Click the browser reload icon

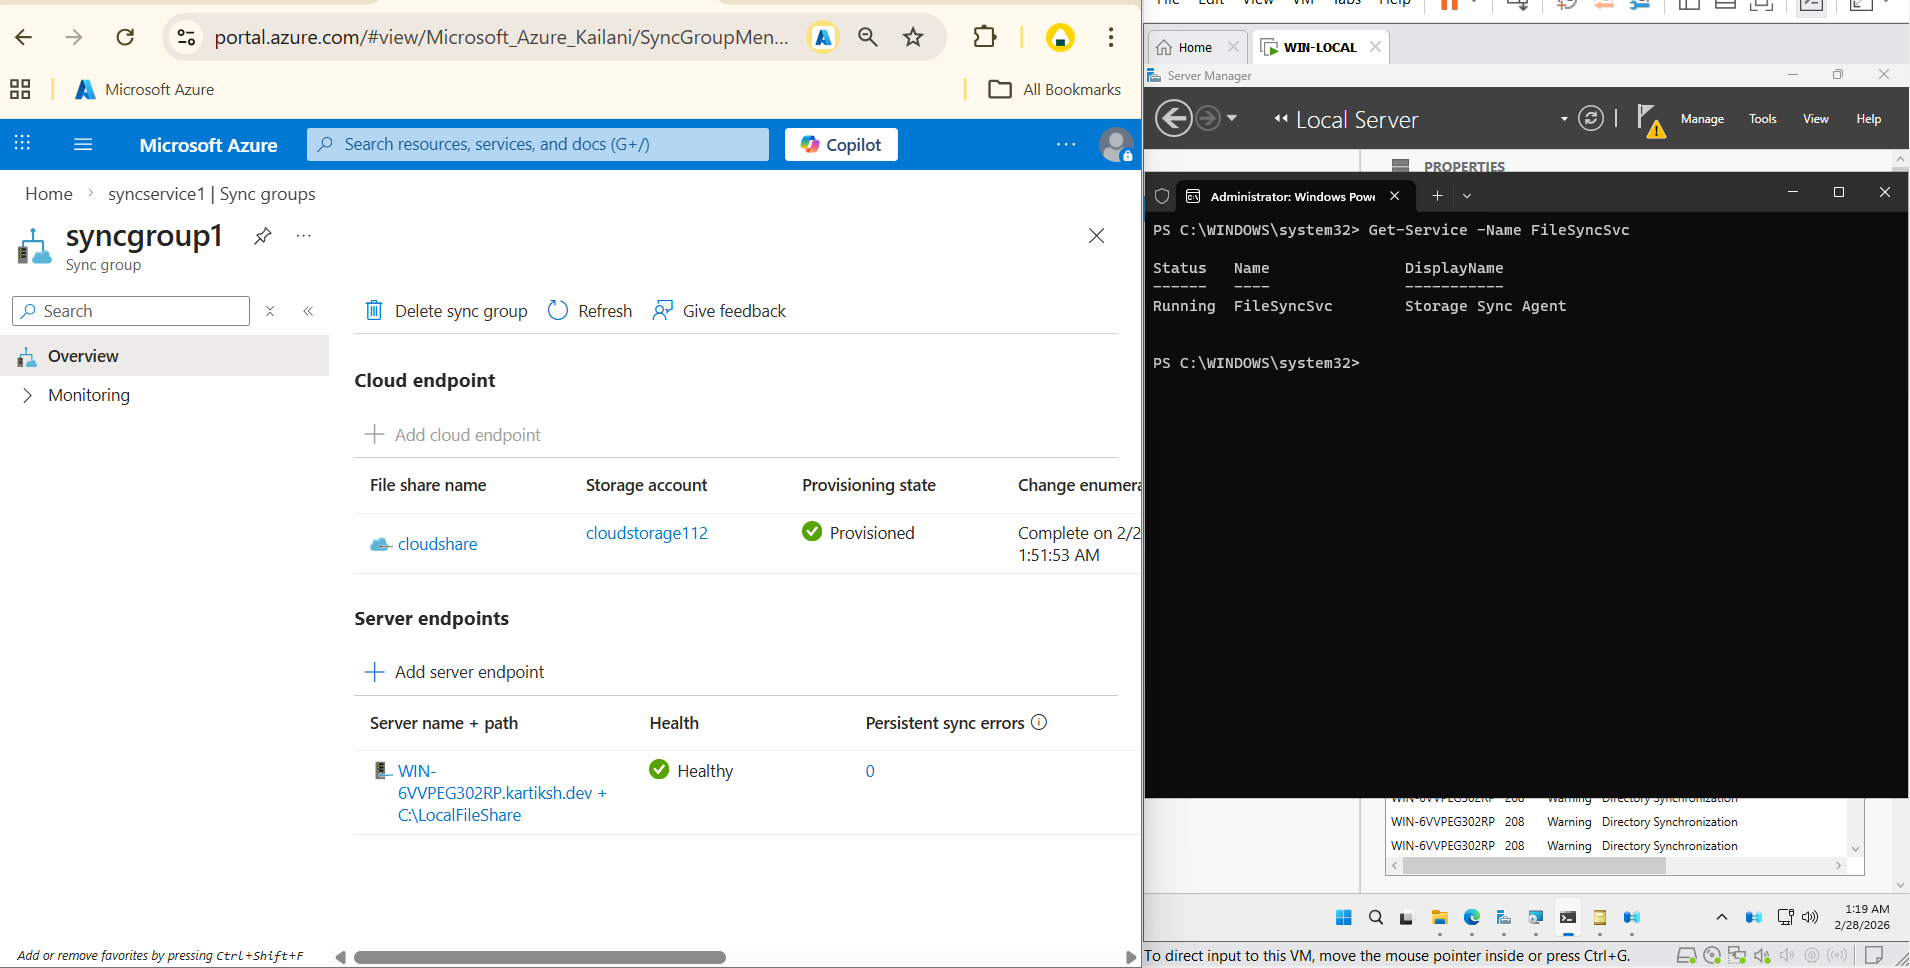[125, 37]
